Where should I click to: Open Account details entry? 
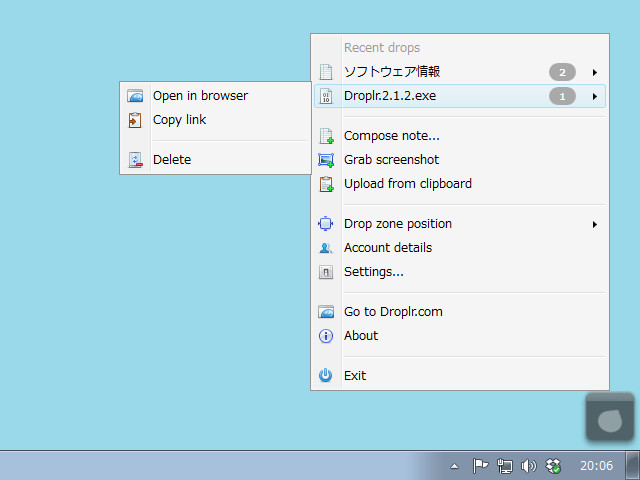460,248
